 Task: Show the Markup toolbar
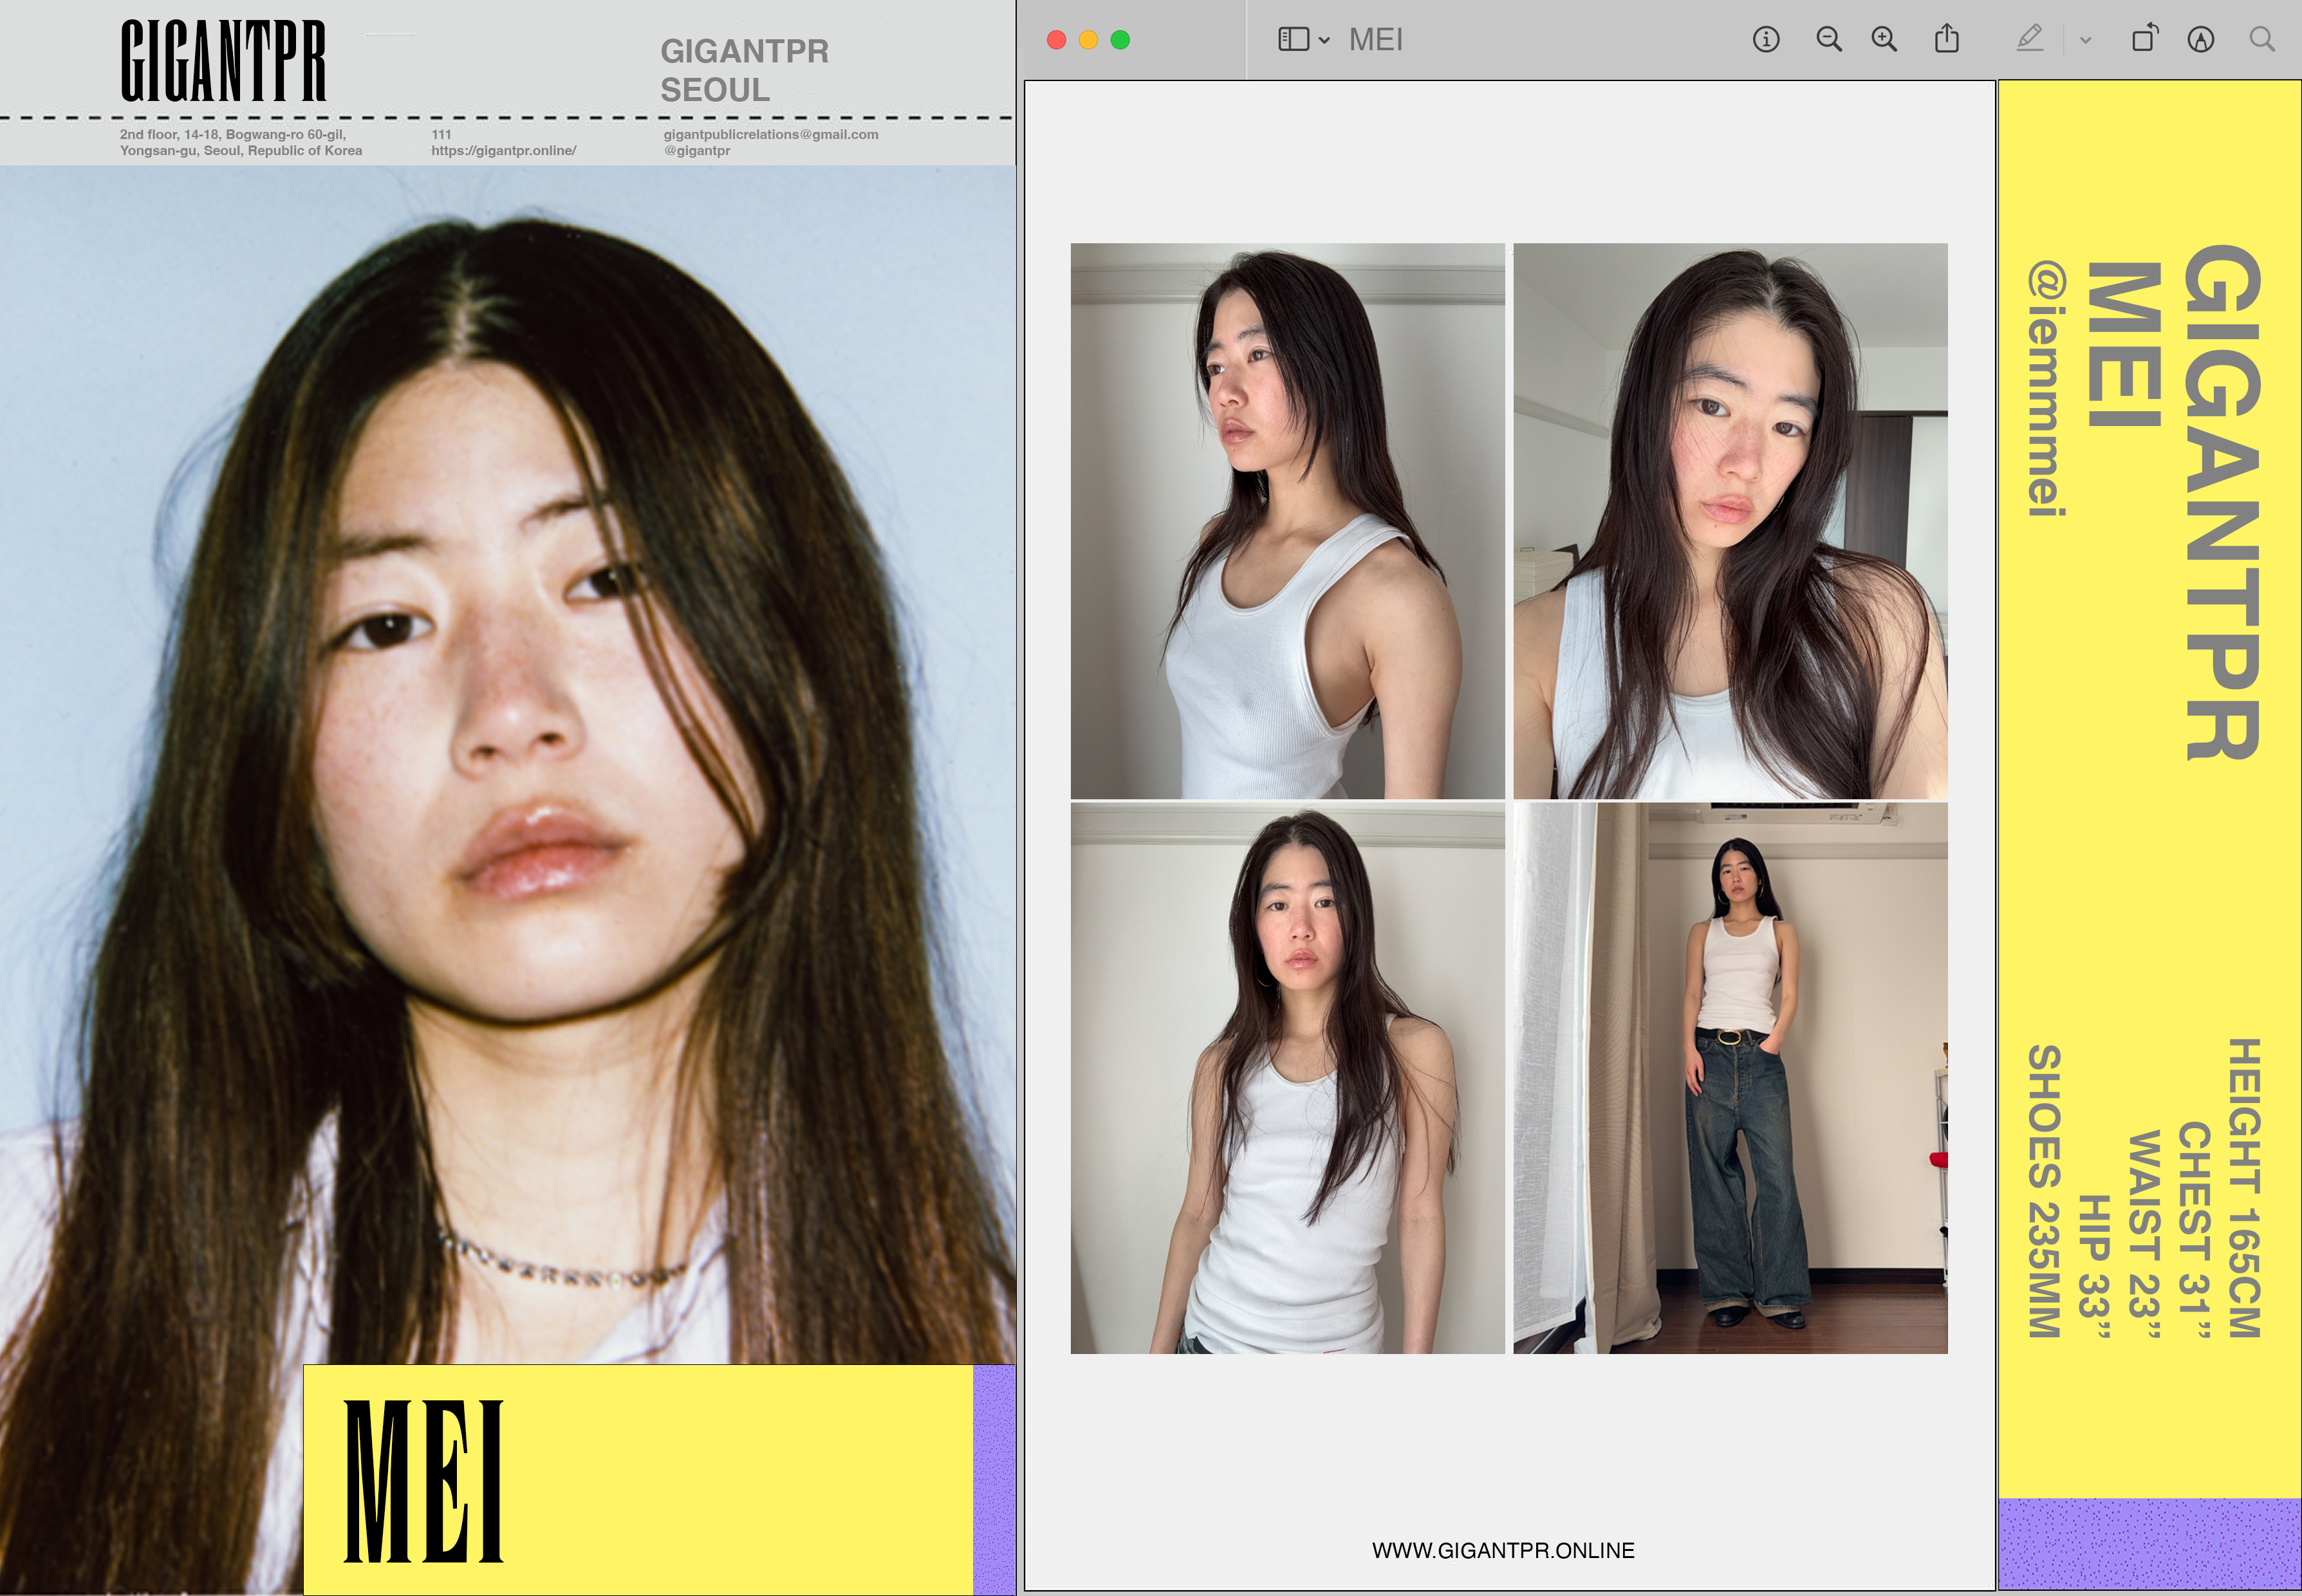pyautogui.click(x=2200, y=39)
